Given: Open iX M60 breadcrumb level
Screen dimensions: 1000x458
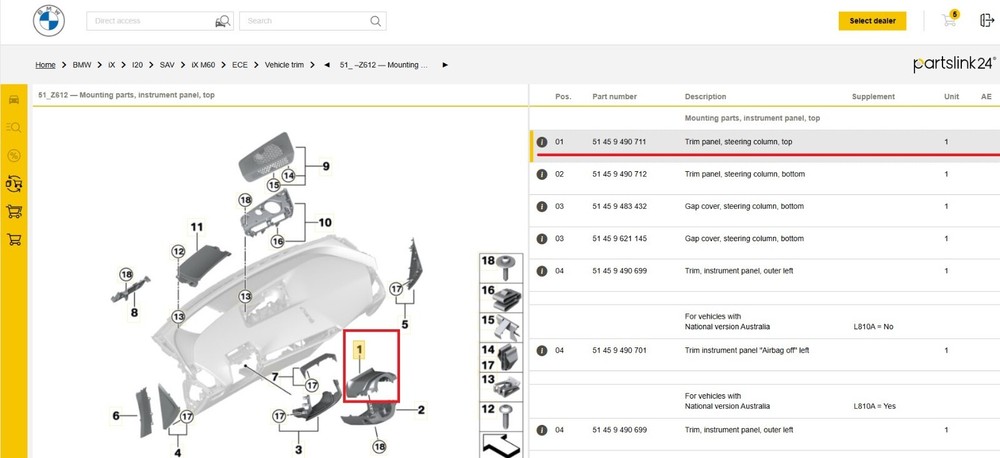Looking at the screenshot, I should [x=203, y=65].
